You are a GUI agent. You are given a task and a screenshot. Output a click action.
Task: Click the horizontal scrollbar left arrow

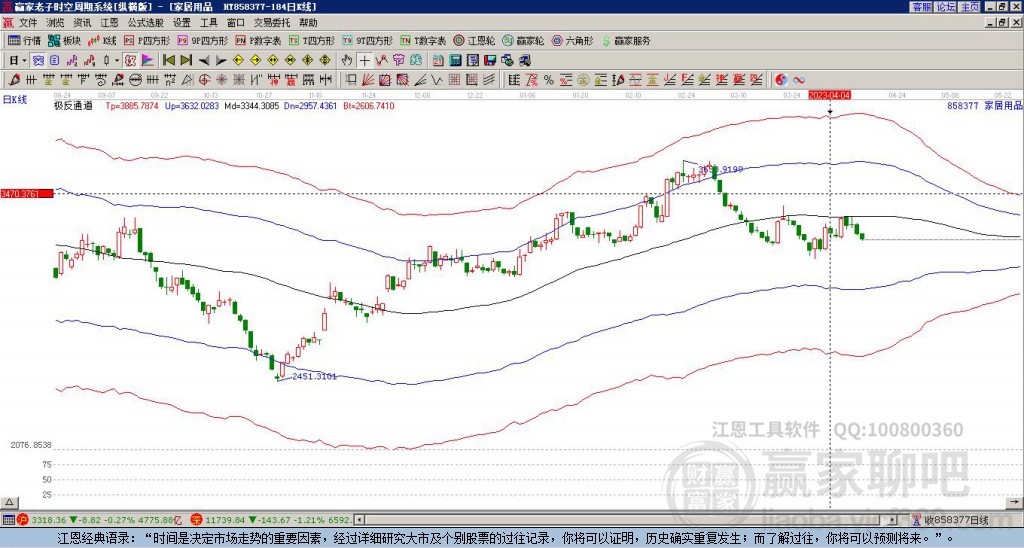[x=357, y=520]
